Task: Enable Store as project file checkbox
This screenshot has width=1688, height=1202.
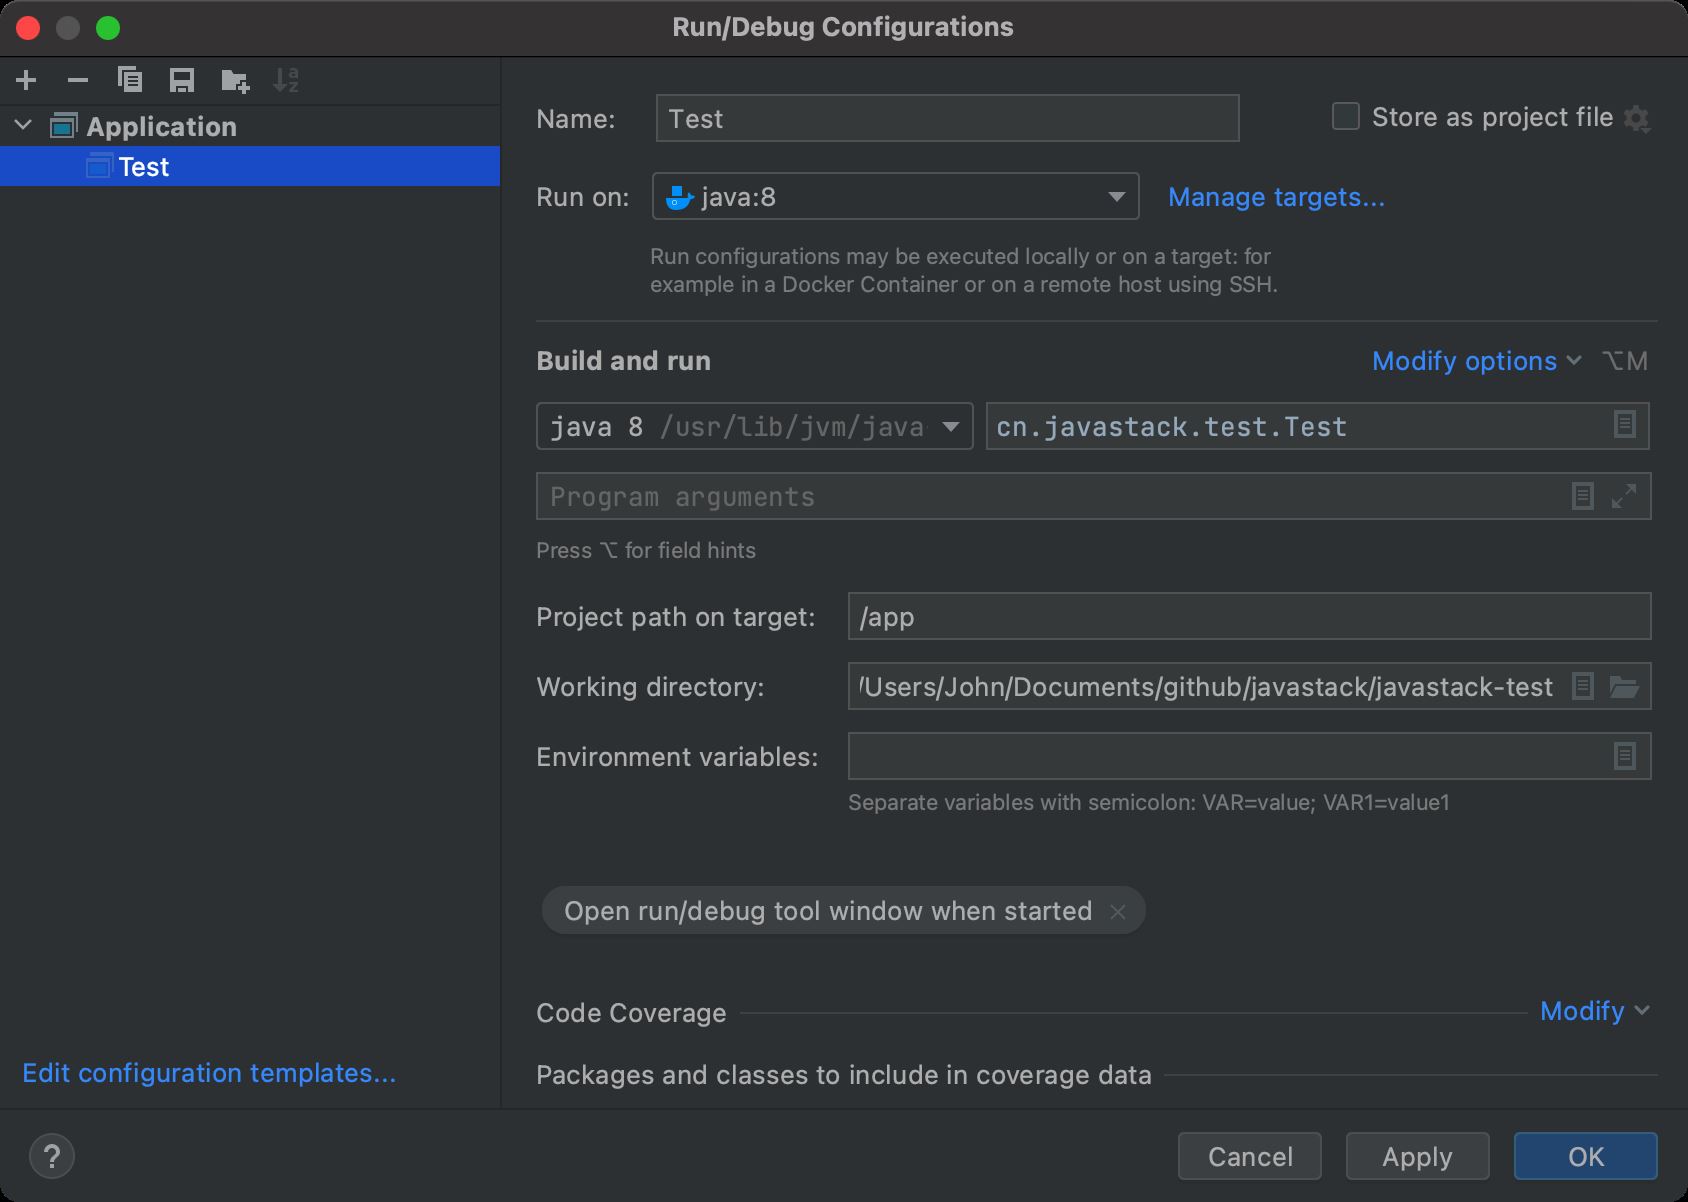Action: (x=1346, y=117)
